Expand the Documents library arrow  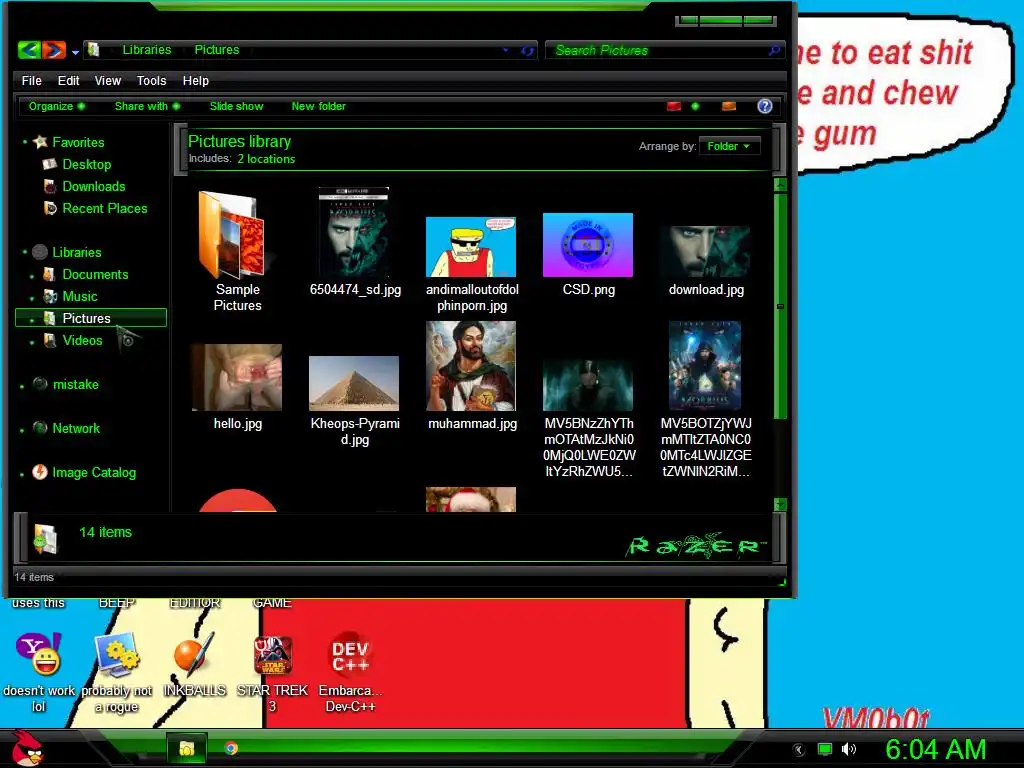(x=32, y=276)
